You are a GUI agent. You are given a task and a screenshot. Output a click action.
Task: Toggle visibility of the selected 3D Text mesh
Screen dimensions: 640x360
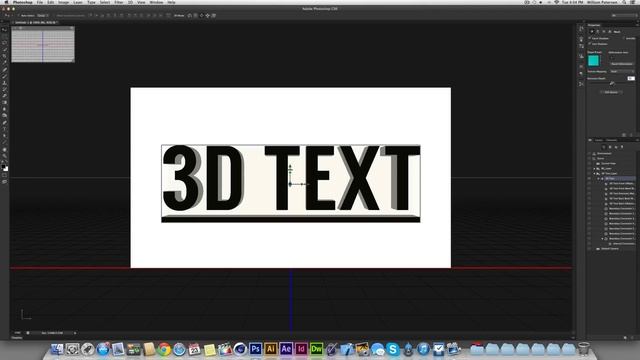click(589, 178)
